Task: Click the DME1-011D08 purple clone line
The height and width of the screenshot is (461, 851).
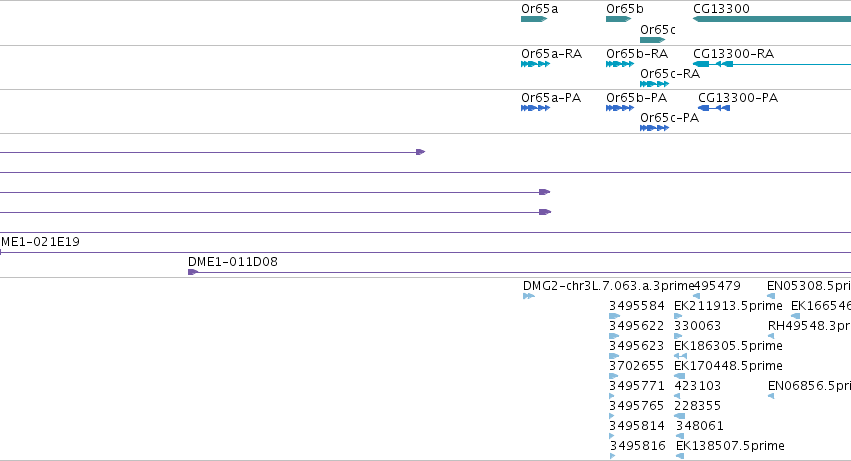Action: pos(519,272)
